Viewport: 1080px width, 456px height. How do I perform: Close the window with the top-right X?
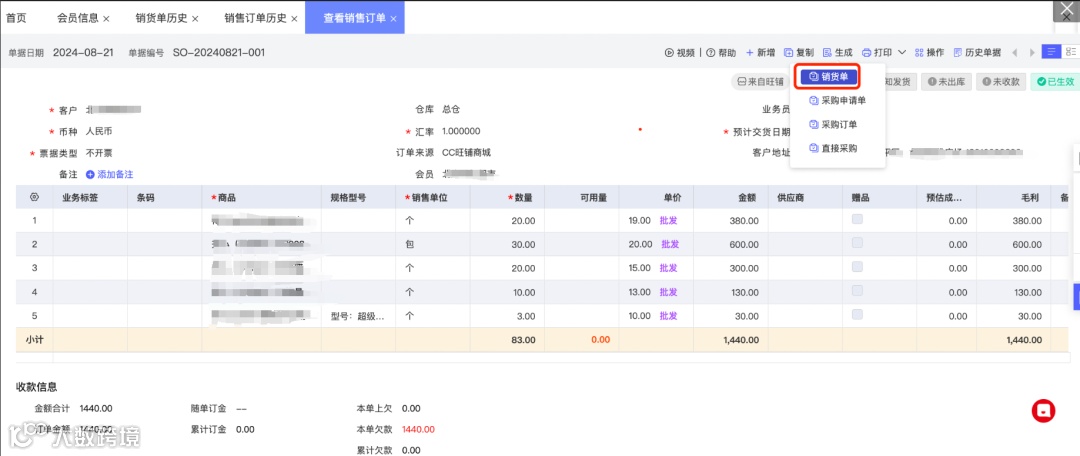tap(1067, 10)
